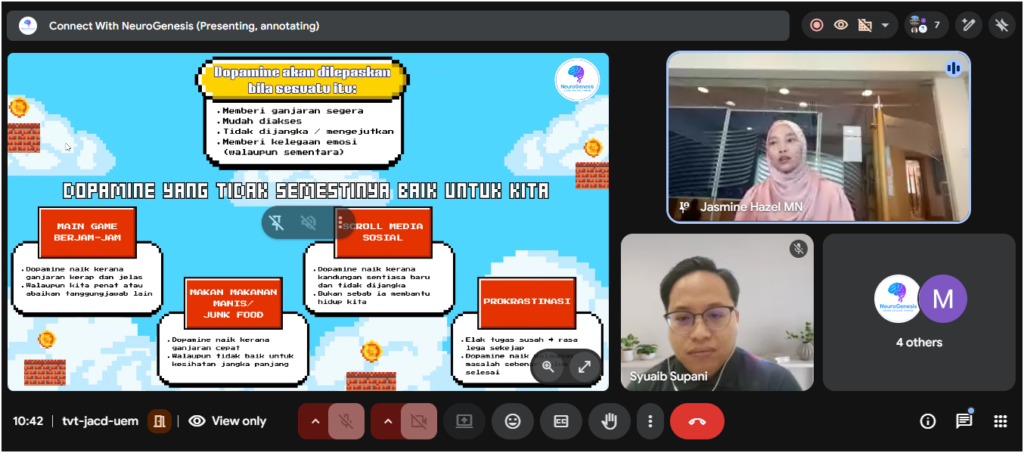Screen dimensions: 1024x453
Task: Toggle the camera on or off
Action: point(419,421)
